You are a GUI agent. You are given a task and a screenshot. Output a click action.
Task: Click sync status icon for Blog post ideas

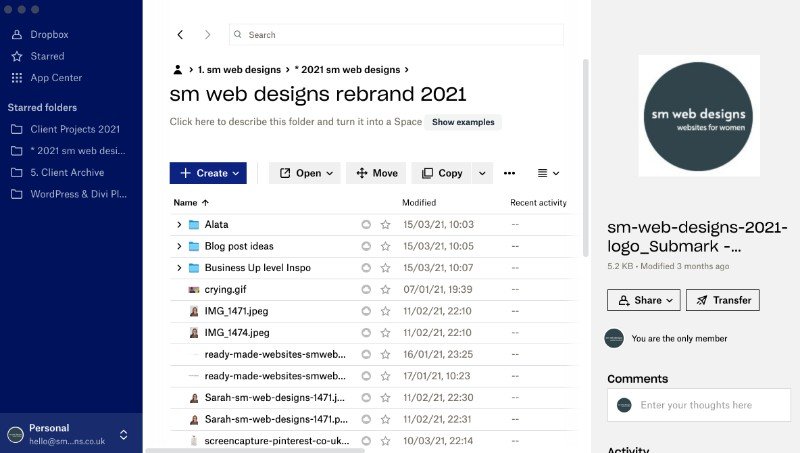[x=366, y=246]
